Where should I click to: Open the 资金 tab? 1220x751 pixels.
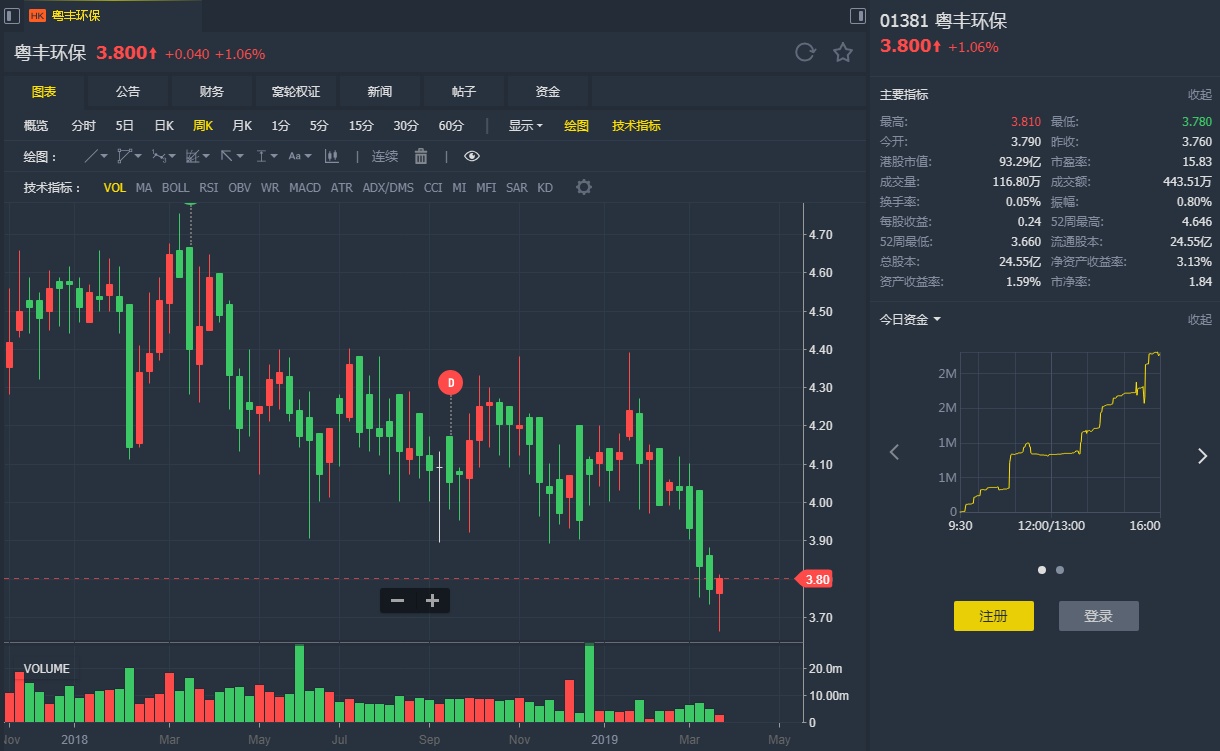(x=548, y=91)
